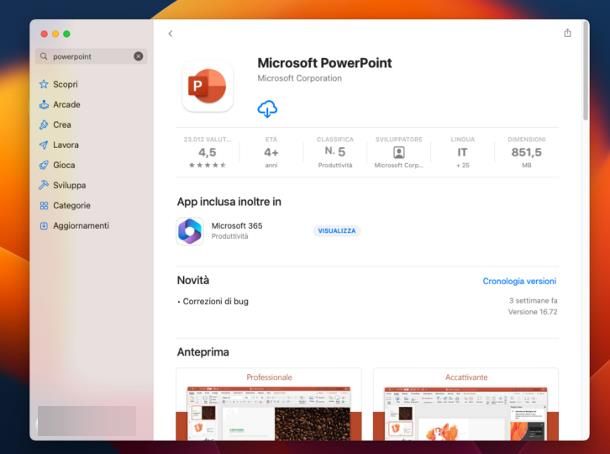Click the Microsoft PowerPoint title
This screenshot has height=454, width=610.
pyautogui.click(x=324, y=63)
